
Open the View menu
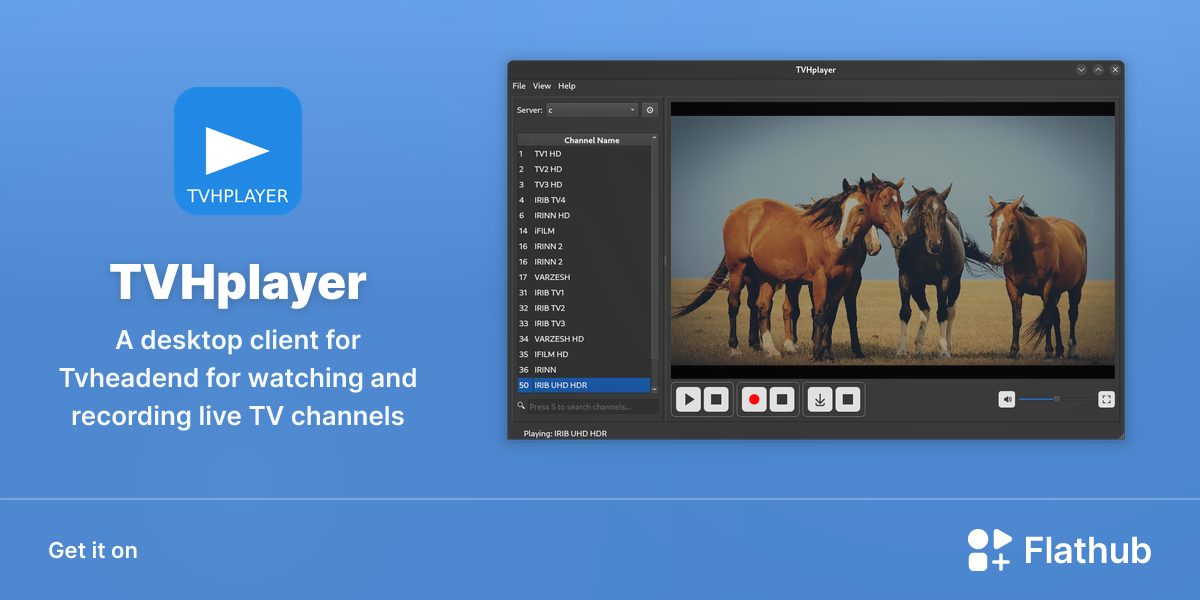pos(542,86)
